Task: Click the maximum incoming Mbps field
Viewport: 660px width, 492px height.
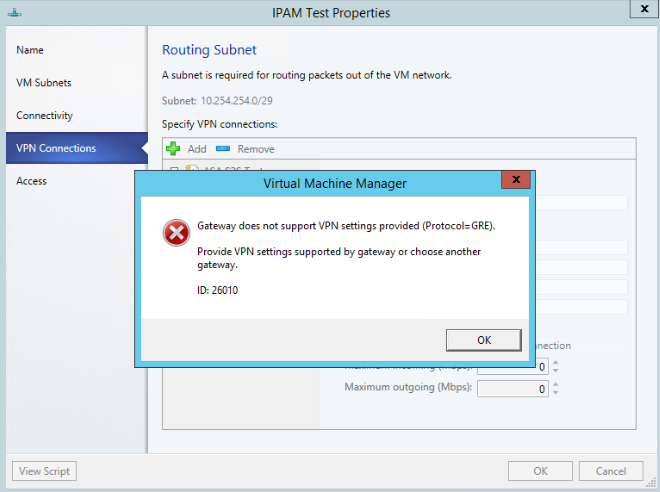Action: [513, 366]
